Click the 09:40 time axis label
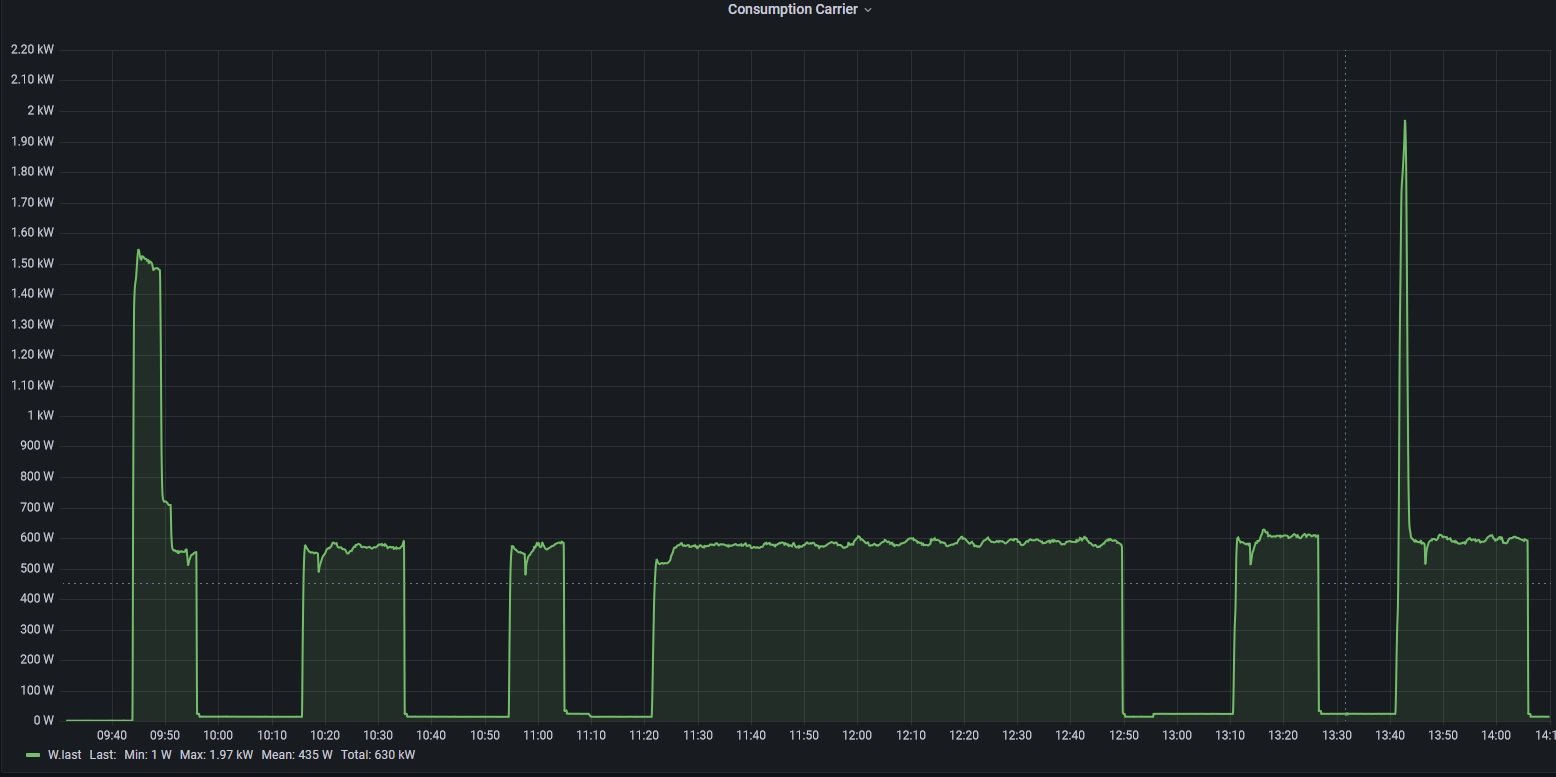Screen dimensions: 1556x777 [x=112, y=736]
